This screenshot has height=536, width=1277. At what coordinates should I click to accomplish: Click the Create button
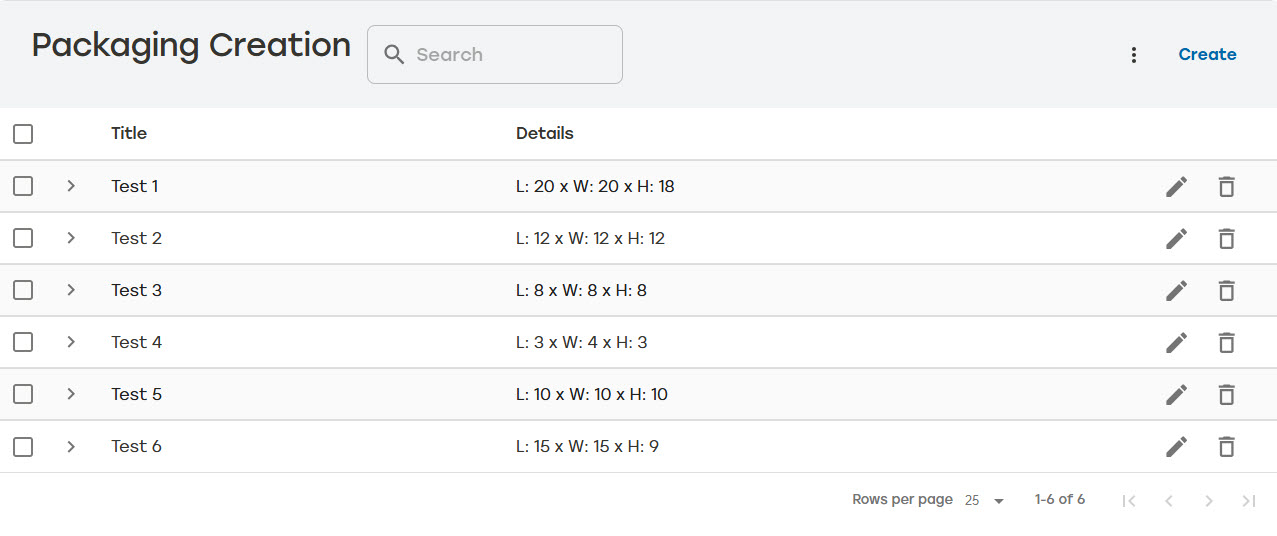(1207, 55)
